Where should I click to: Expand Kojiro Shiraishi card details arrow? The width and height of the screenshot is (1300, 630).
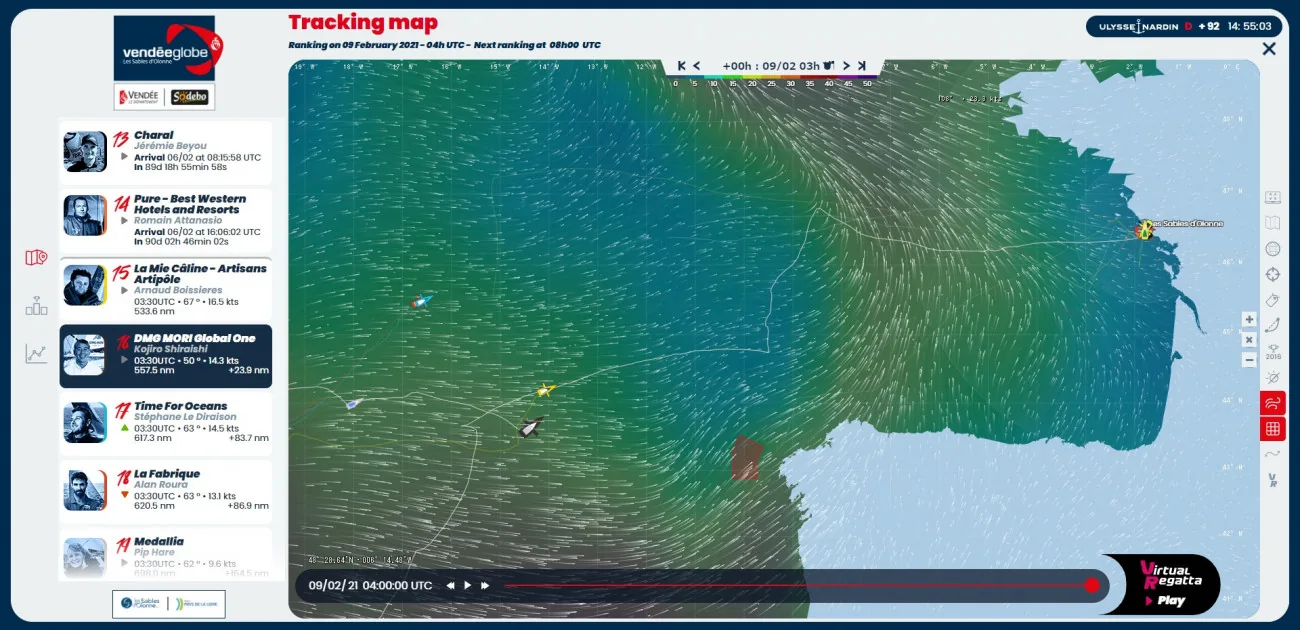pyautogui.click(x=125, y=359)
